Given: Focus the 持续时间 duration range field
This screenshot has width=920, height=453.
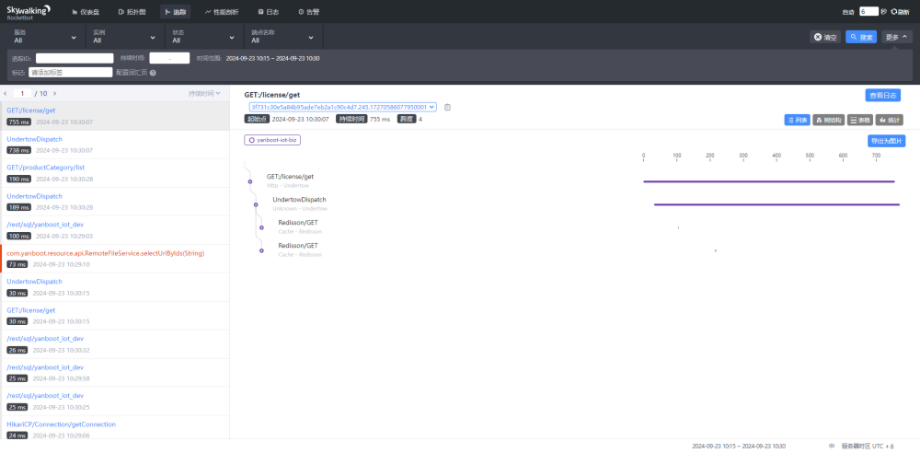Looking at the screenshot, I should click(170, 58).
